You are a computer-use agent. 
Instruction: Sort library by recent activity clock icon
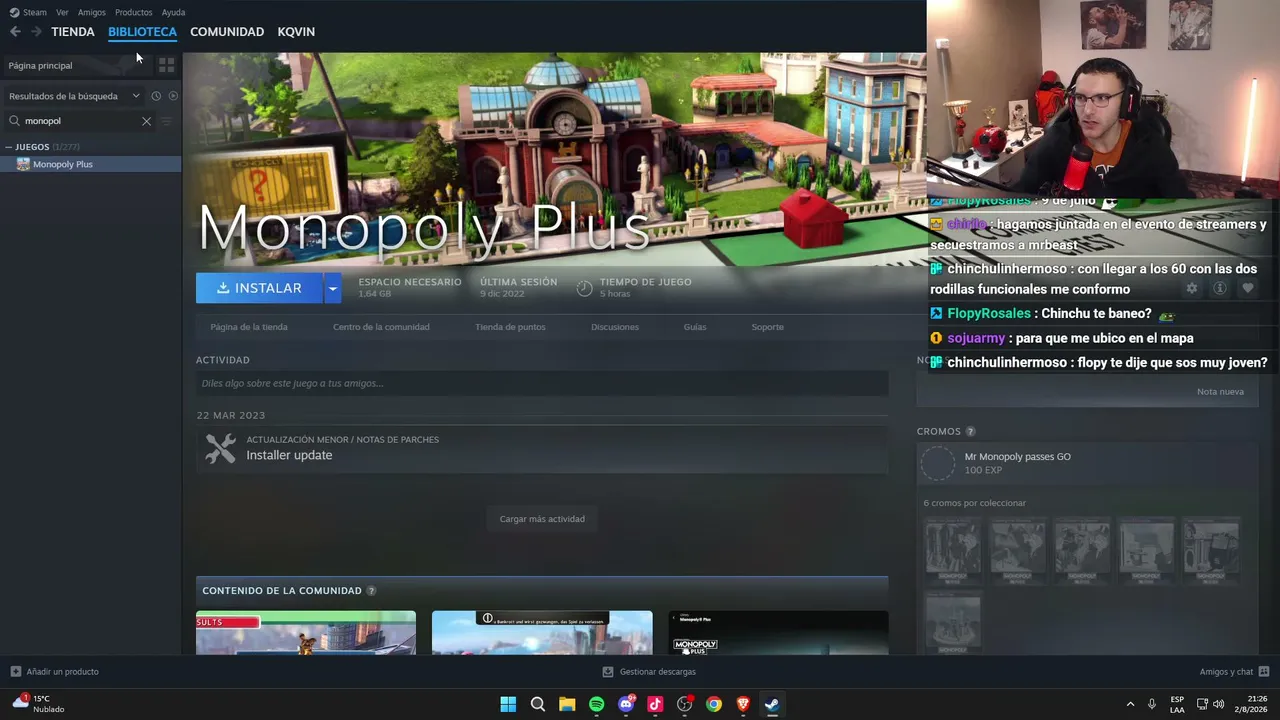tap(156, 96)
